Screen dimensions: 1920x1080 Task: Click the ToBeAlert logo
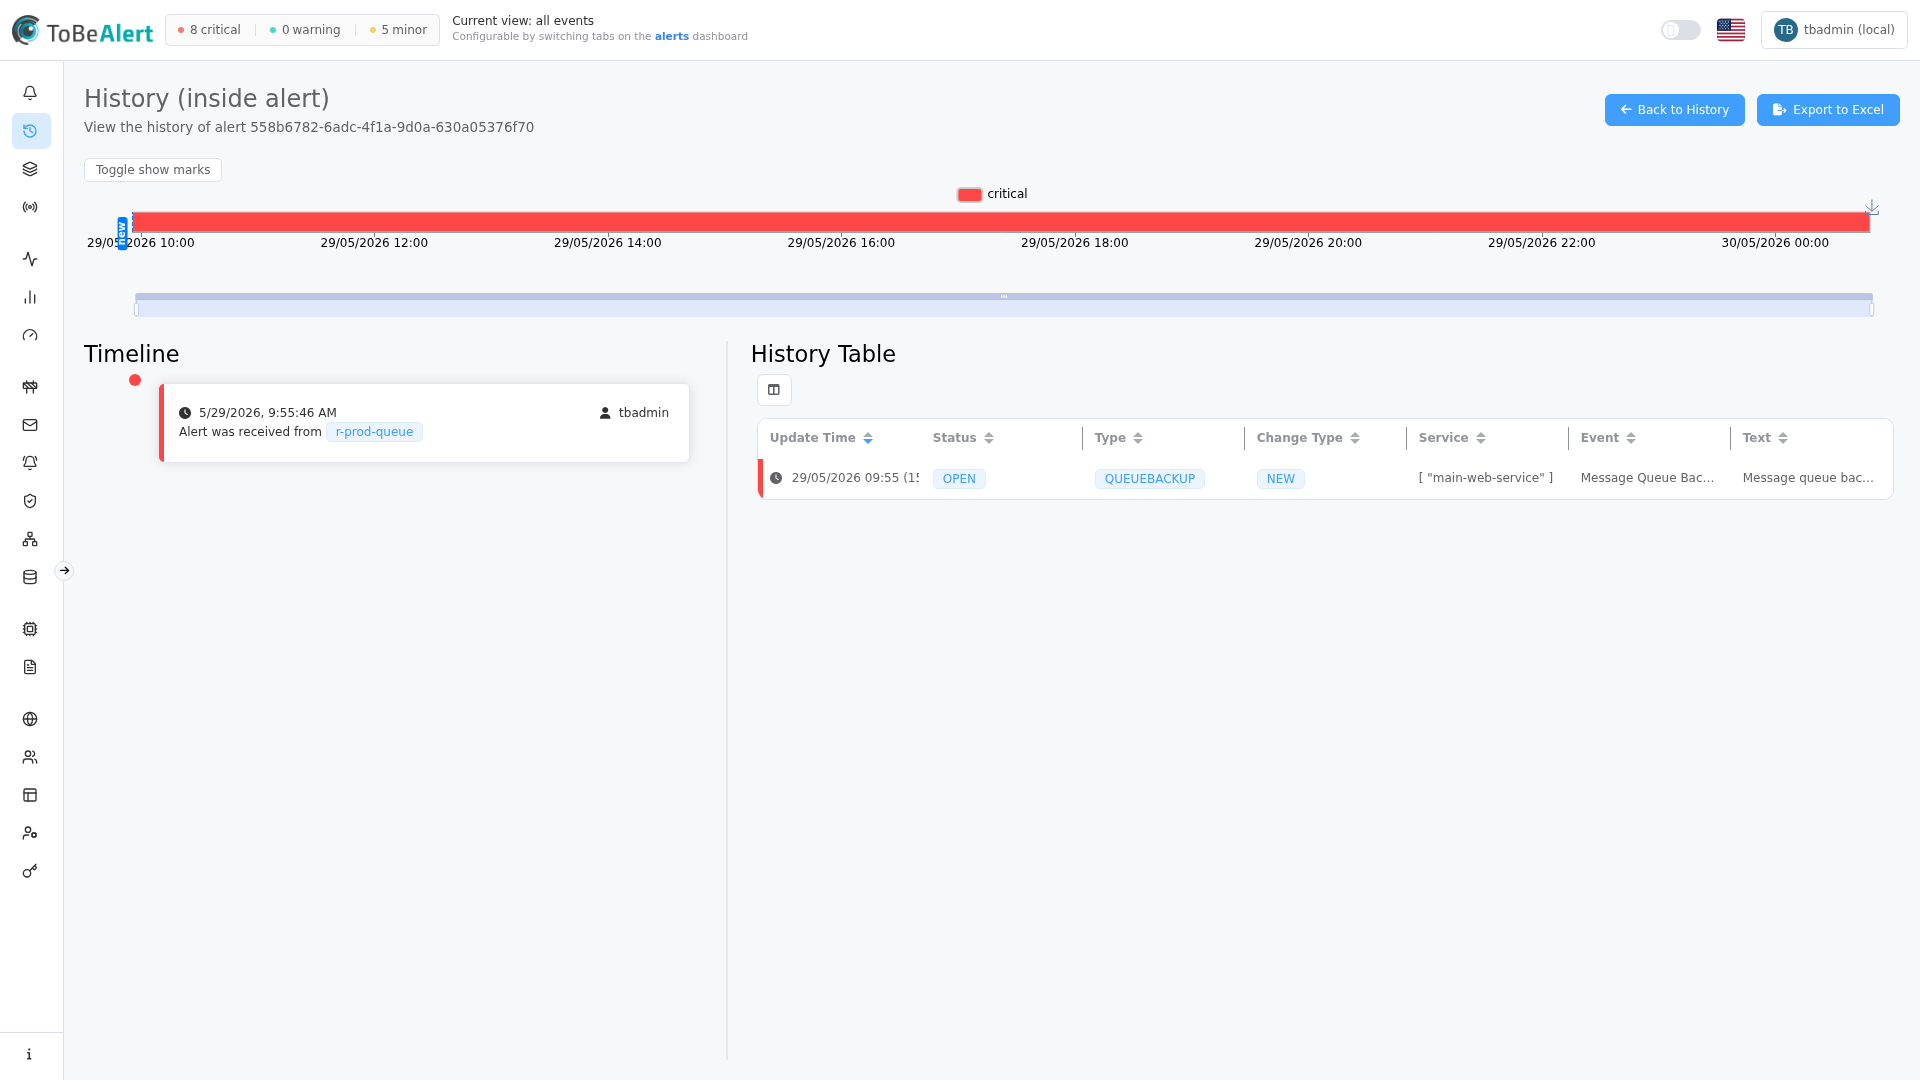[x=82, y=31]
